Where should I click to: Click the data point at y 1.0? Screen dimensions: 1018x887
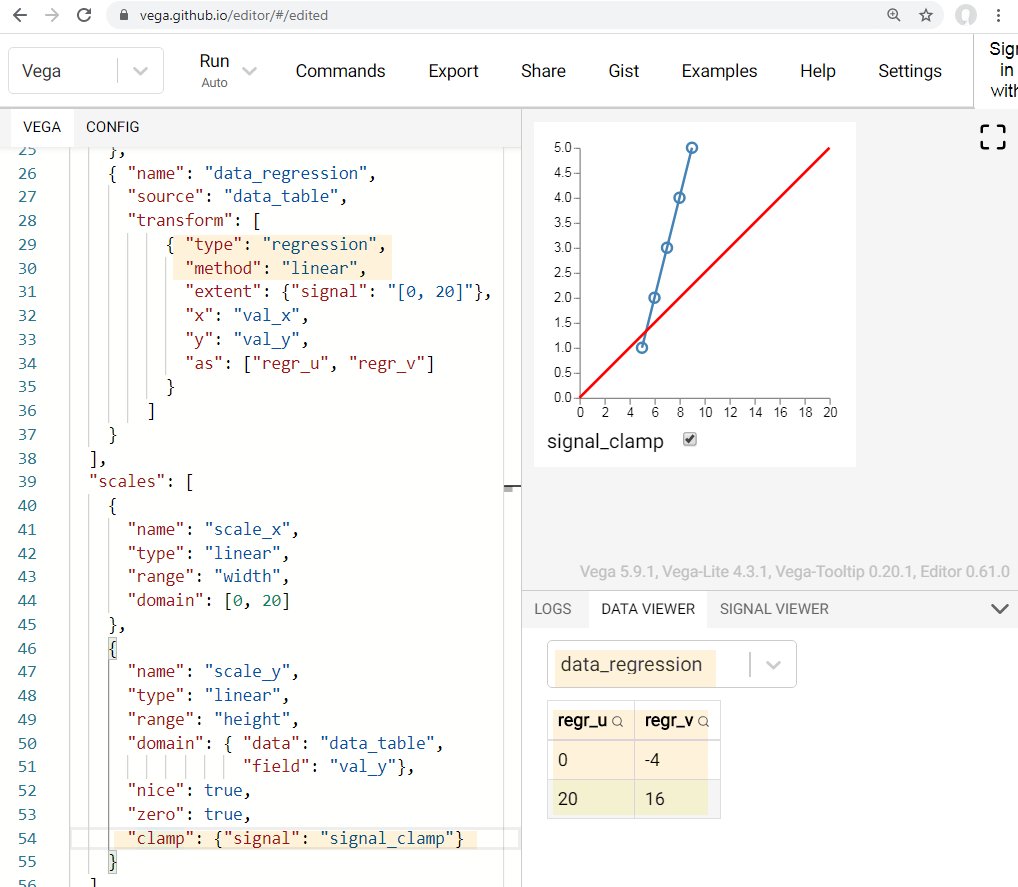coord(641,347)
